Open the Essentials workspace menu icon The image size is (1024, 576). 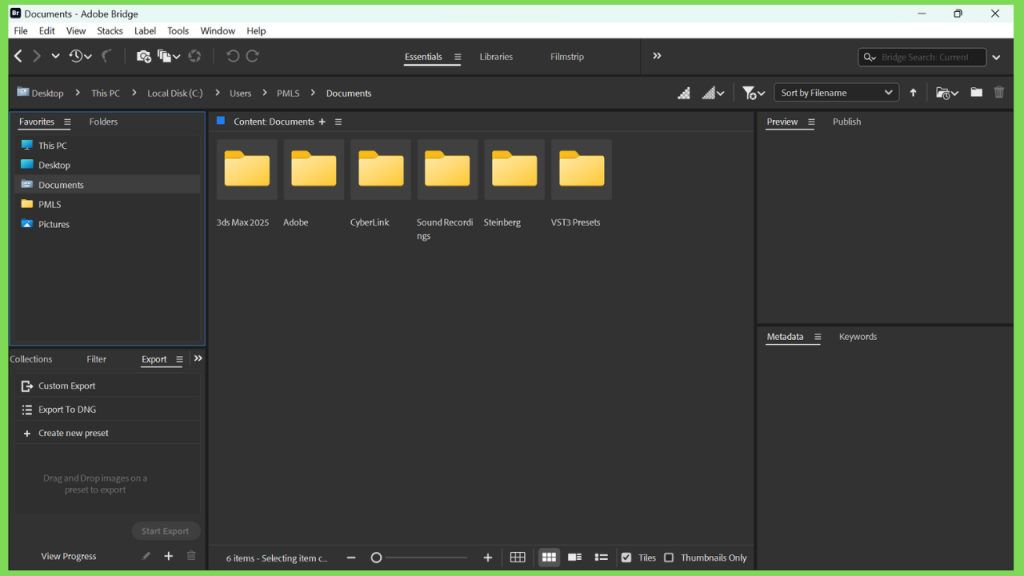[457, 57]
